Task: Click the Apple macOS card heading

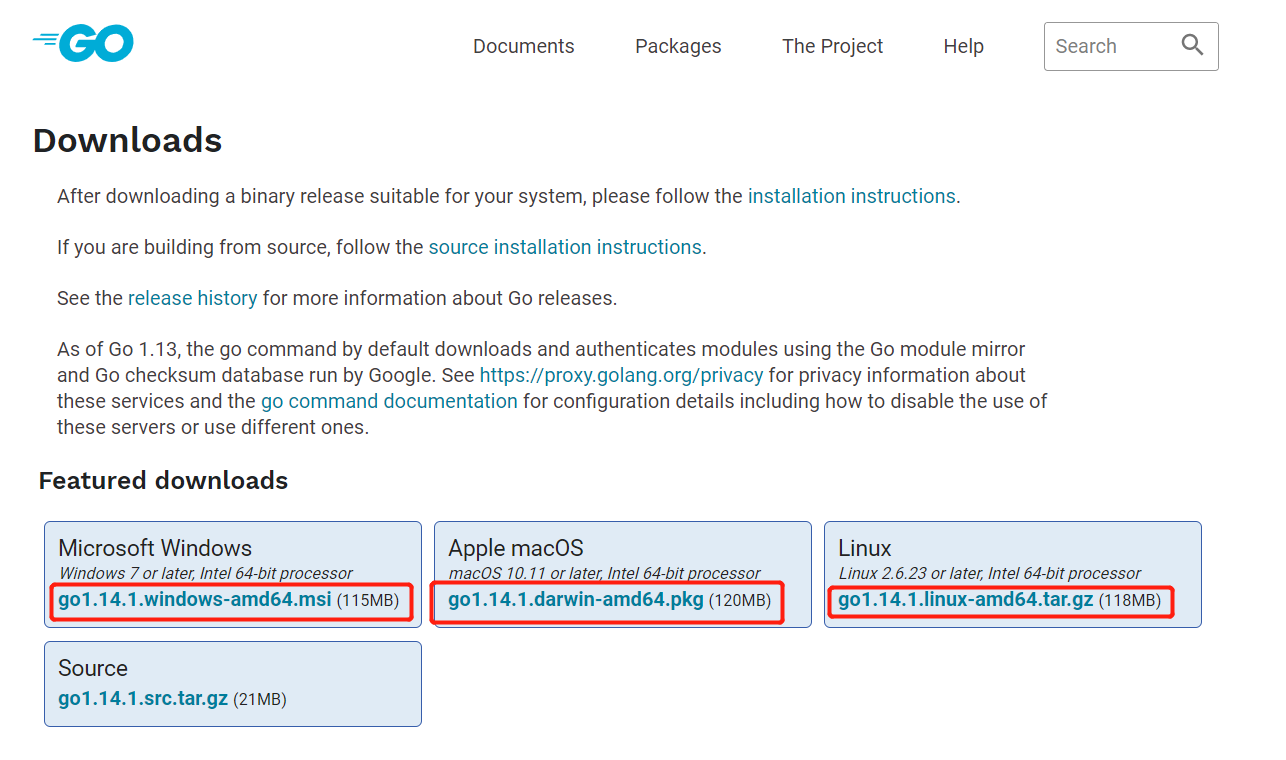Action: tap(516, 548)
